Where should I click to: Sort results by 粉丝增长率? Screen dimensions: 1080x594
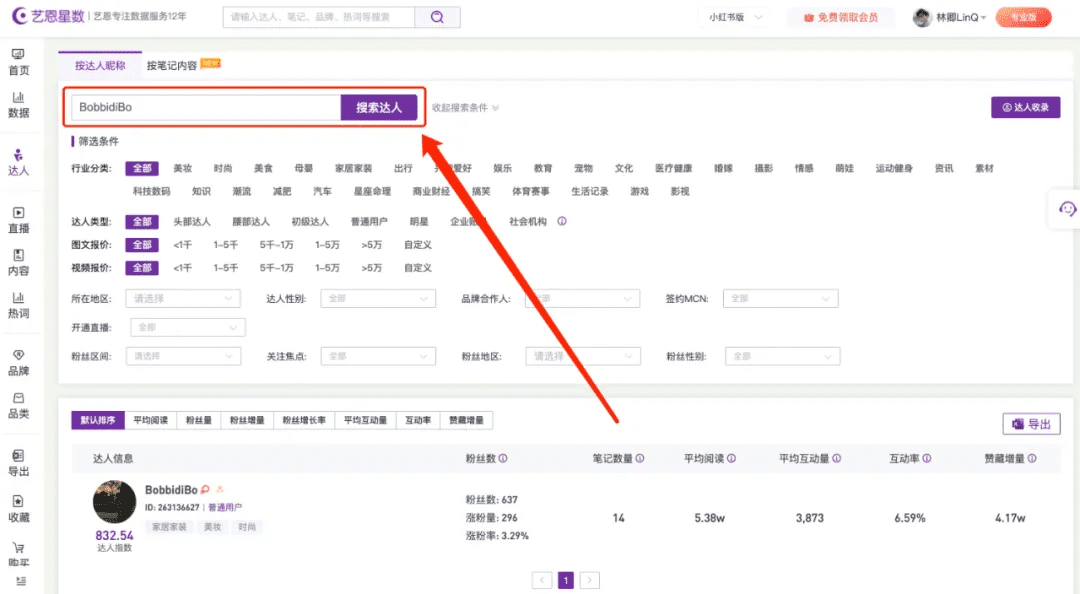304,420
